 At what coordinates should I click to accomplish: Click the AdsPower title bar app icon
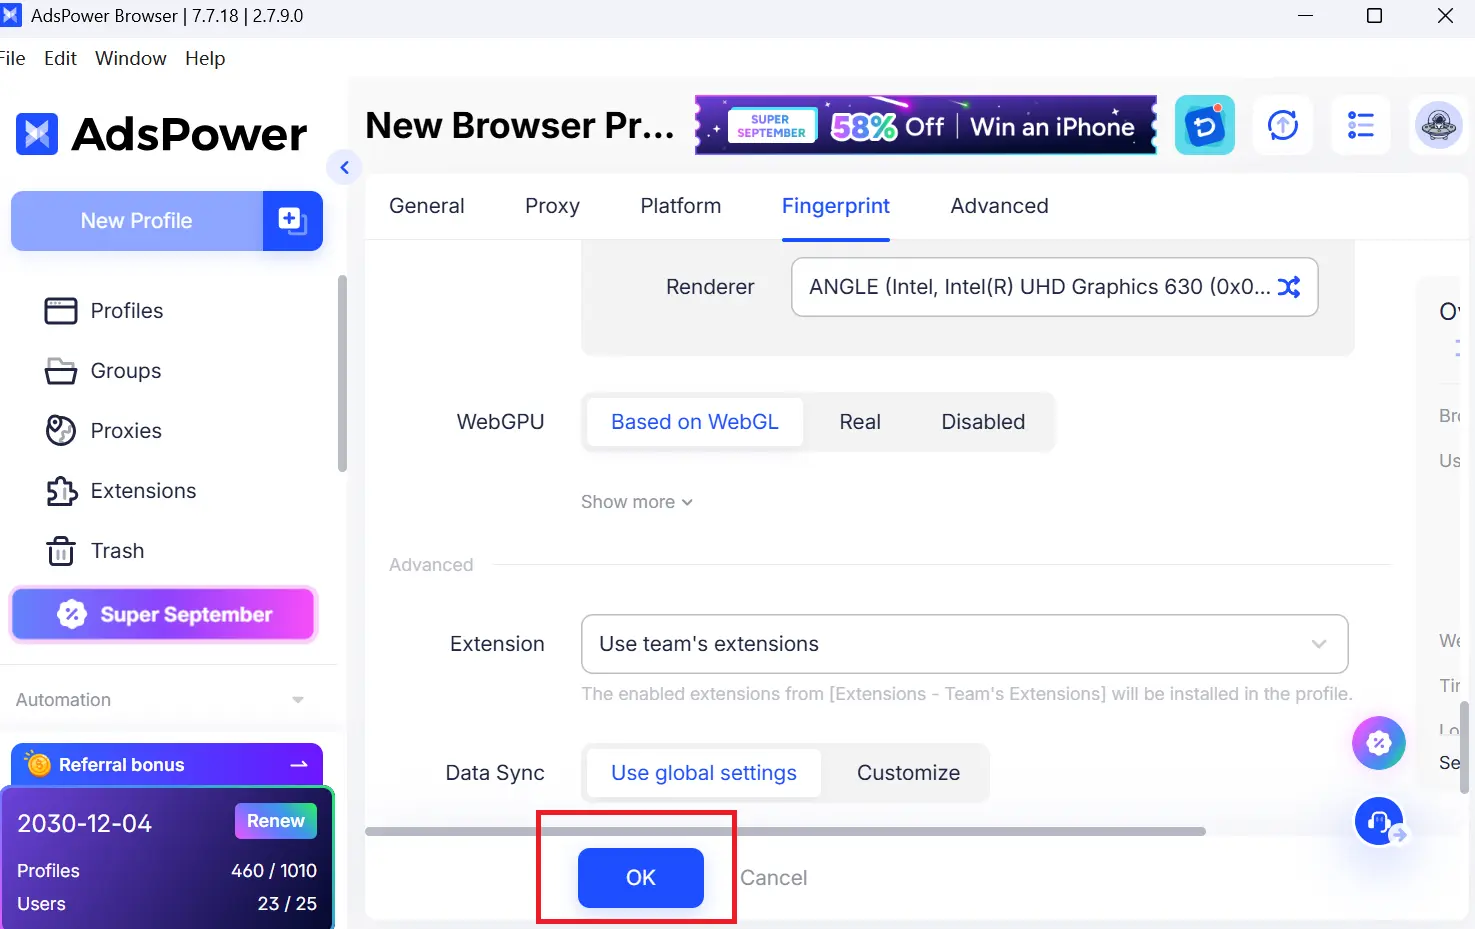click(x=11, y=15)
